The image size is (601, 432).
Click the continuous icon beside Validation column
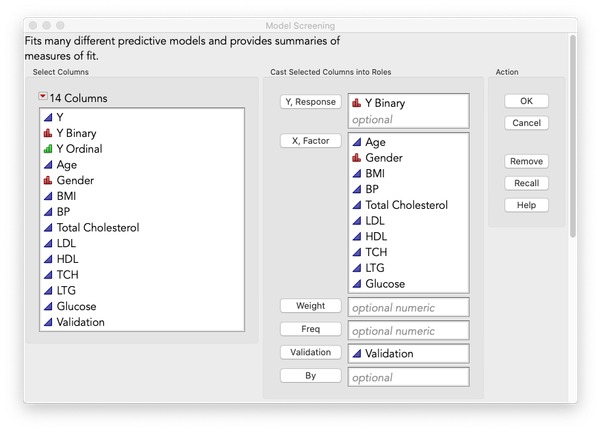47,322
